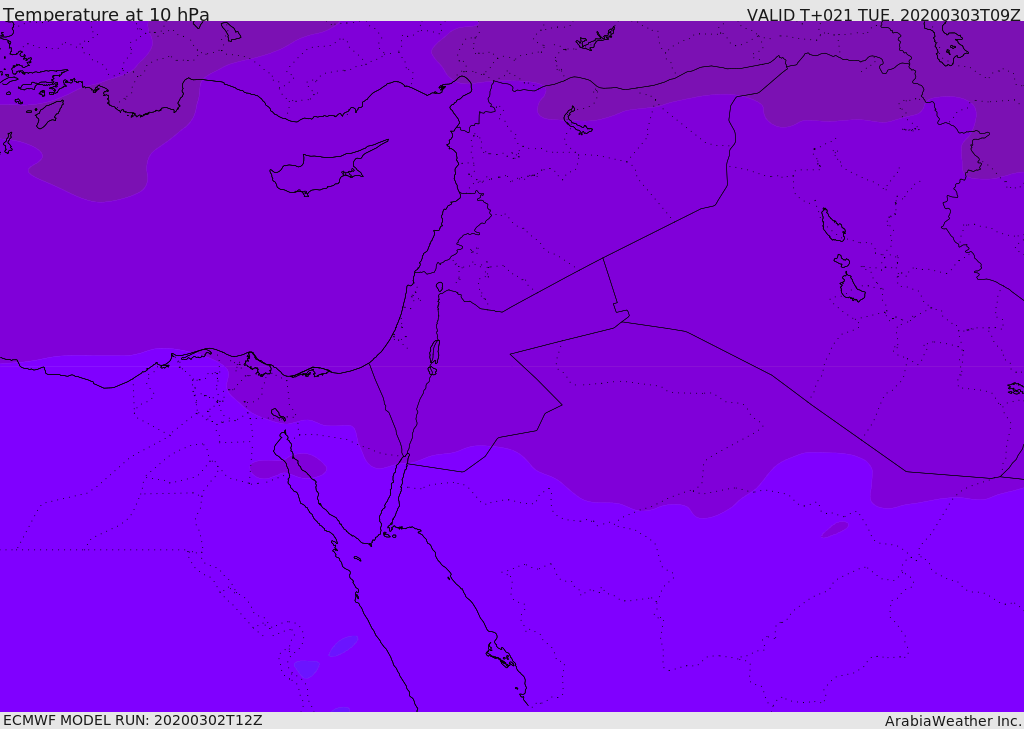The image size is (1024, 729).
Task: Click the 'VALID T+021 TUE. 20200303T09Z' label
Action: (x=884, y=14)
